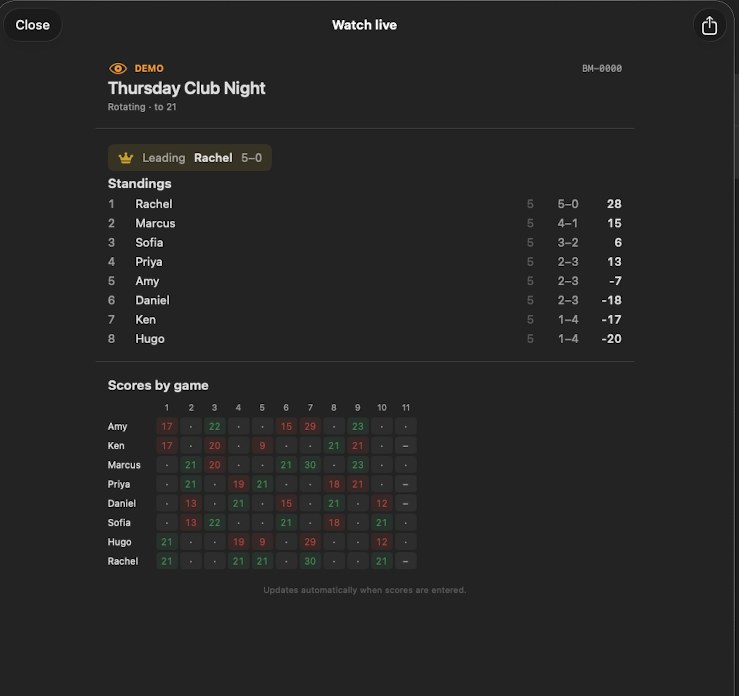Select Sofia in the standings list
The height and width of the screenshot is (696, 739).
tap(364, 243)
